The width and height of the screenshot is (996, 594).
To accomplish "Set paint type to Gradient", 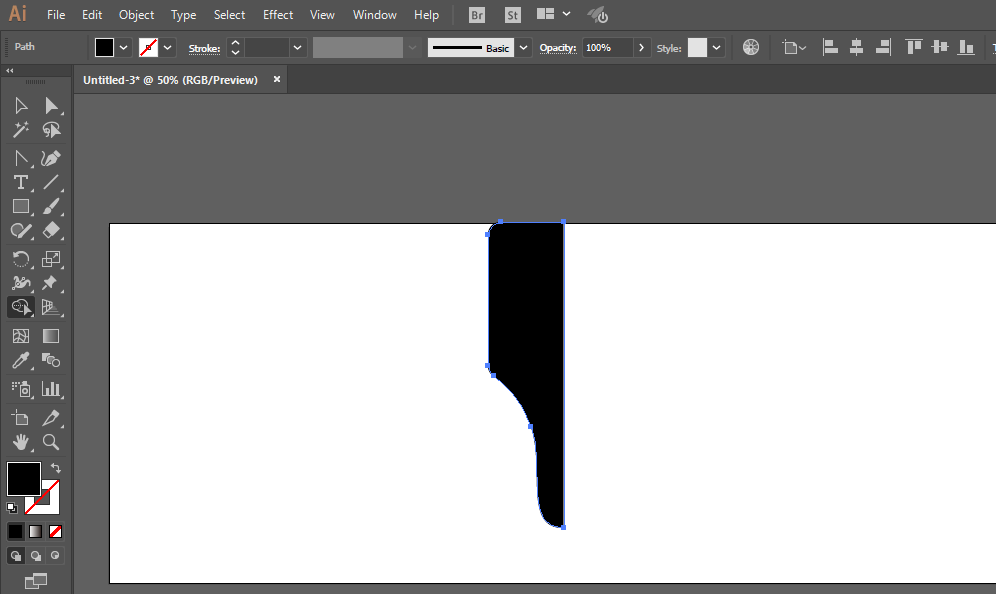I will tap(36, 531).
